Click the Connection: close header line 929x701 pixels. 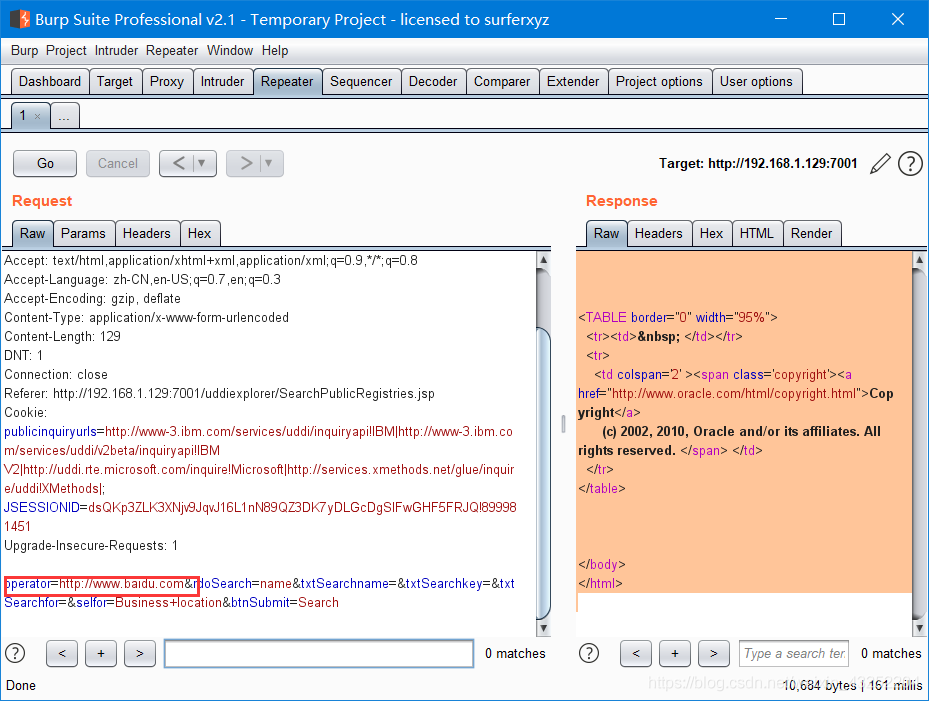click(56, 374)
